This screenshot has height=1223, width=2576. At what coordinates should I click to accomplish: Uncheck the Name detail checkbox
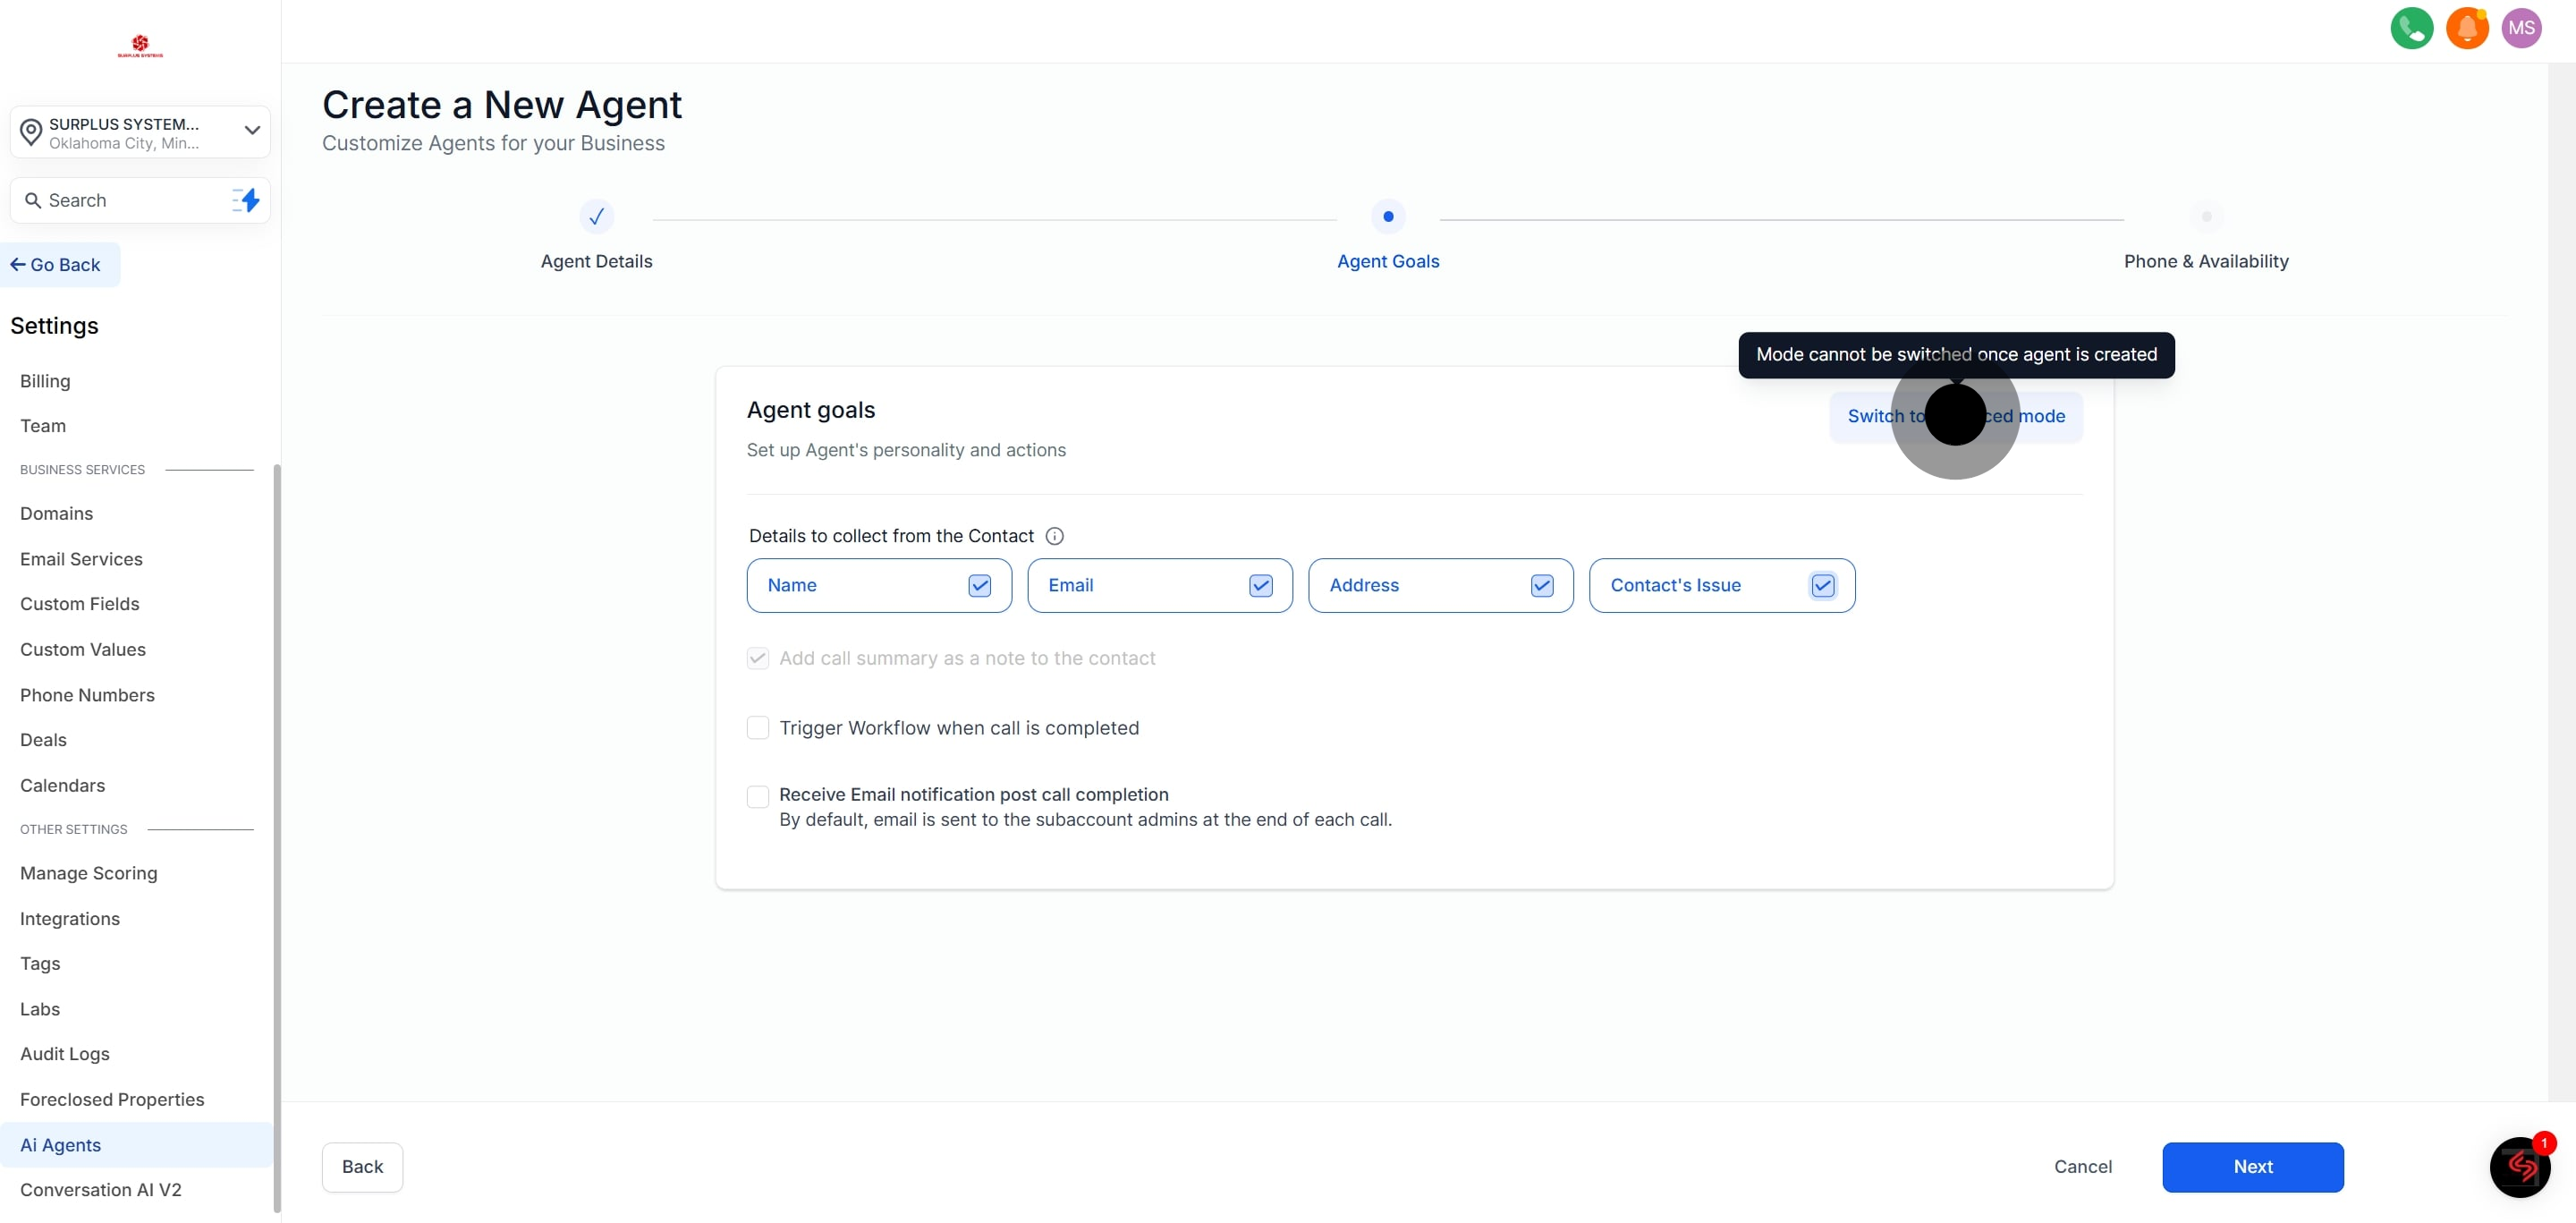[x=979, y=586]
